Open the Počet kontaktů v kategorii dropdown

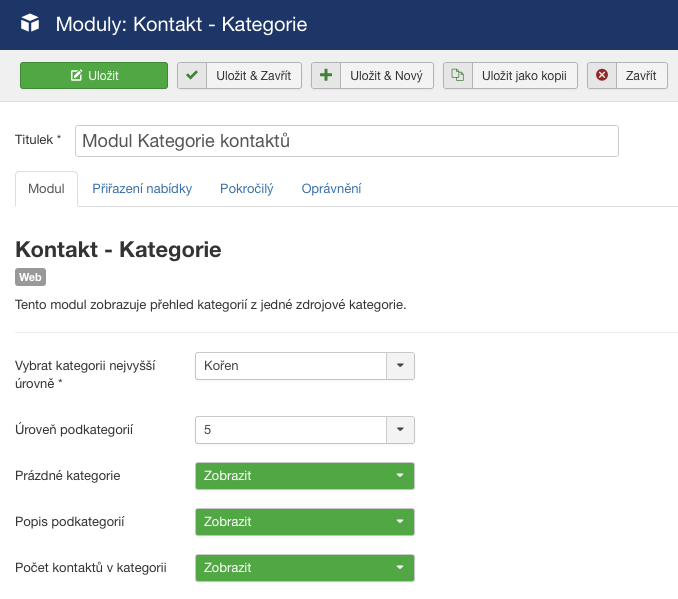click(x=304, y=568)
